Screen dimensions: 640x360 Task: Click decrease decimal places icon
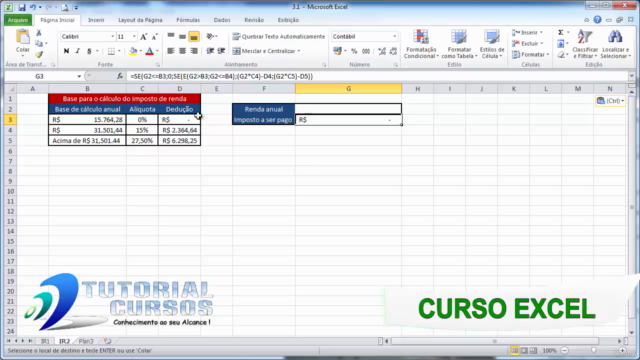(x=393, y=51)
